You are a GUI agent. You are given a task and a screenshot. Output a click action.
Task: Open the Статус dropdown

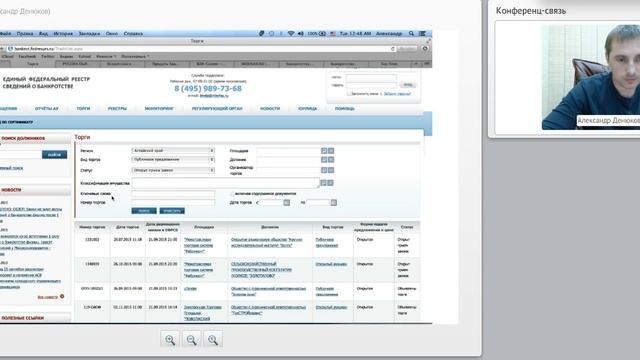pyautogui.click(x=173, y=170)
